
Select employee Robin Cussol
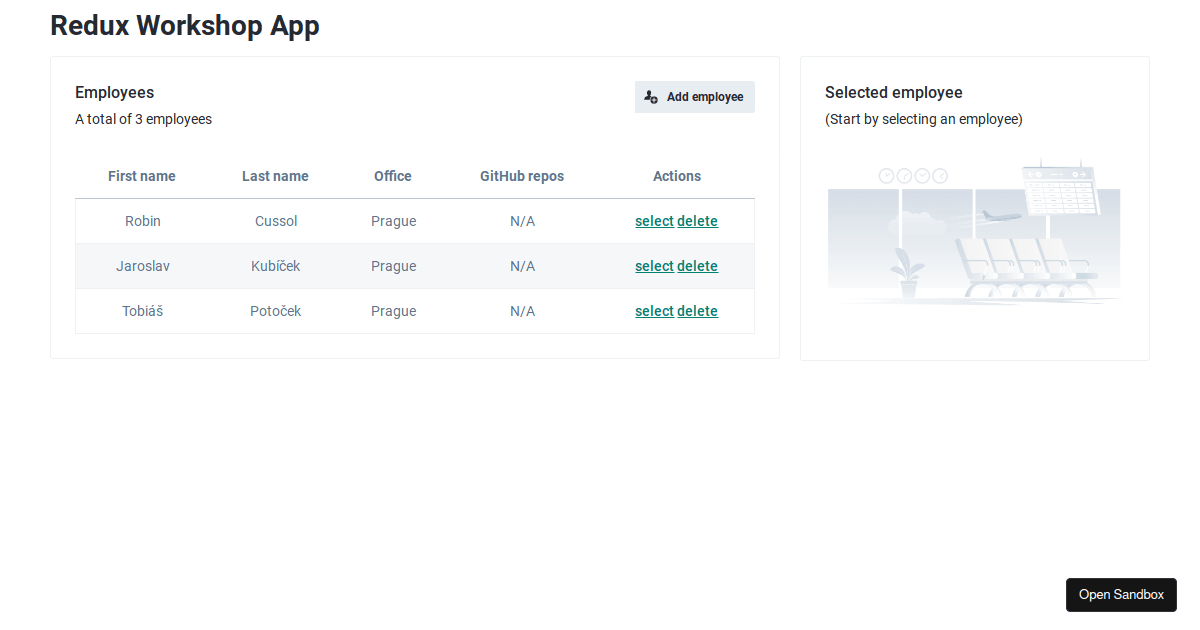pos(654,221)
